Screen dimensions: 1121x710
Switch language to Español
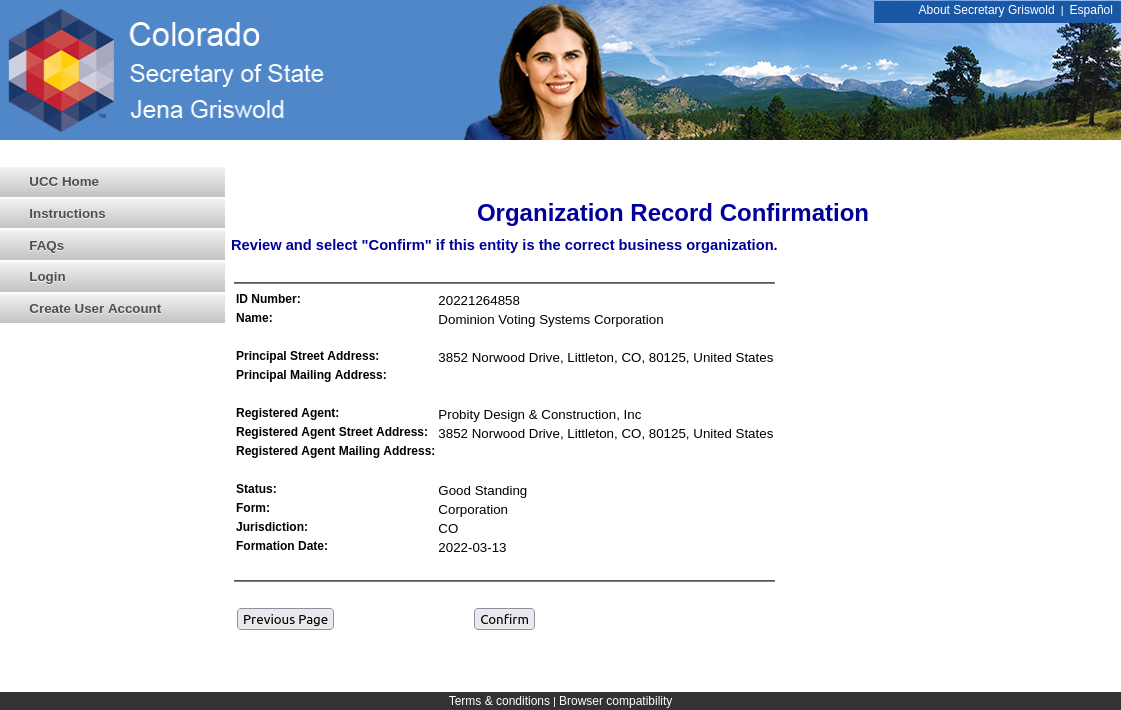[1090, 10]
